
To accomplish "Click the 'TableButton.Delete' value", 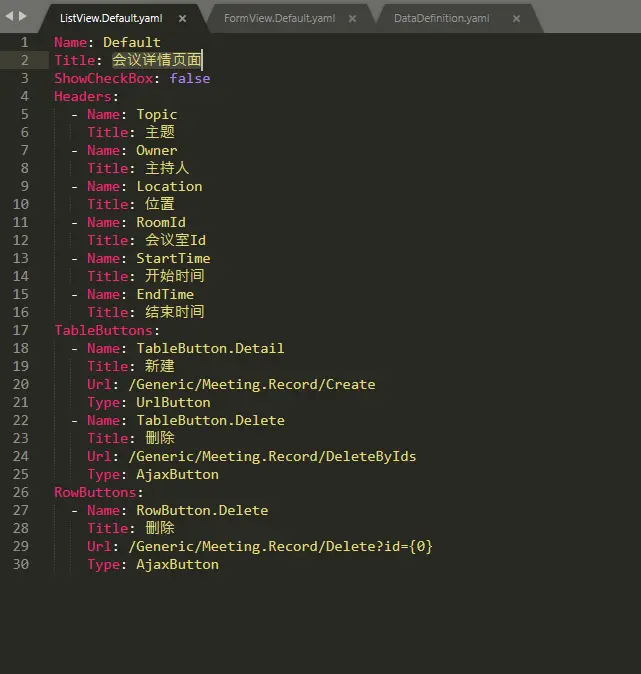I will (x=210, y=420).
